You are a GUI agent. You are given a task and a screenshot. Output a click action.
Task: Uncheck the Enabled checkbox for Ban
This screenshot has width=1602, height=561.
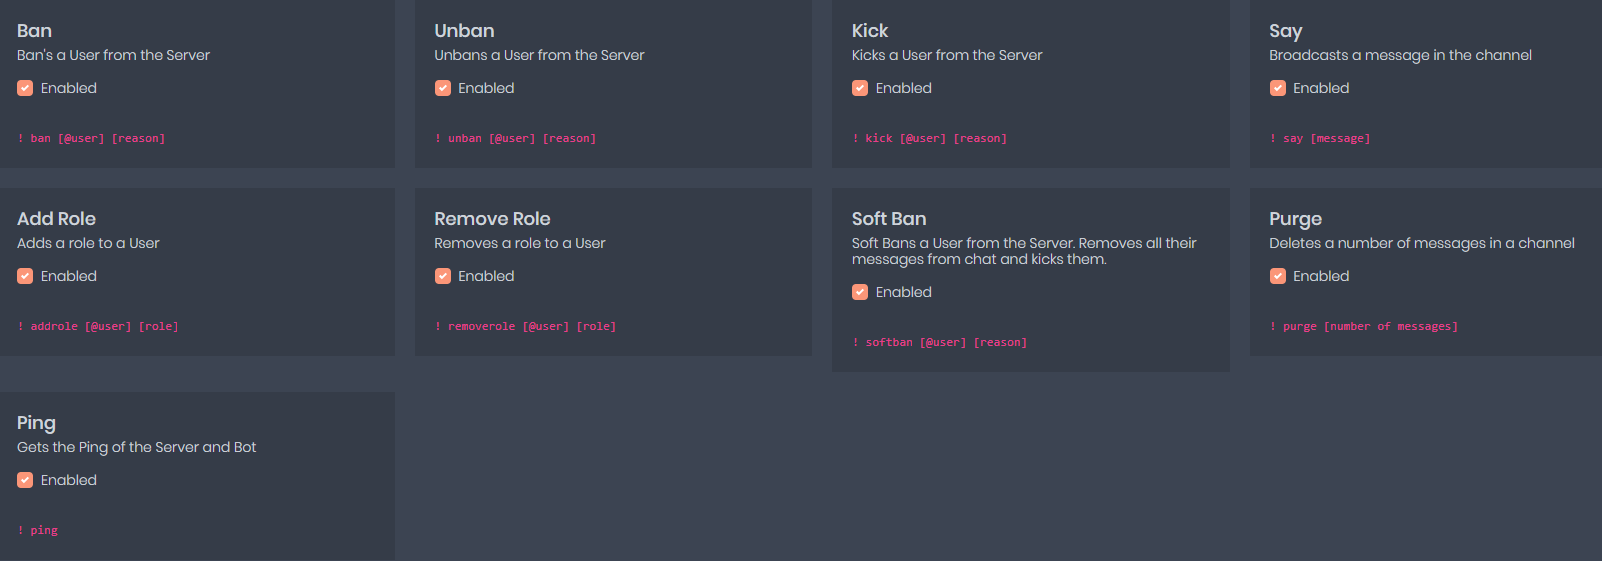coord(25,88)
